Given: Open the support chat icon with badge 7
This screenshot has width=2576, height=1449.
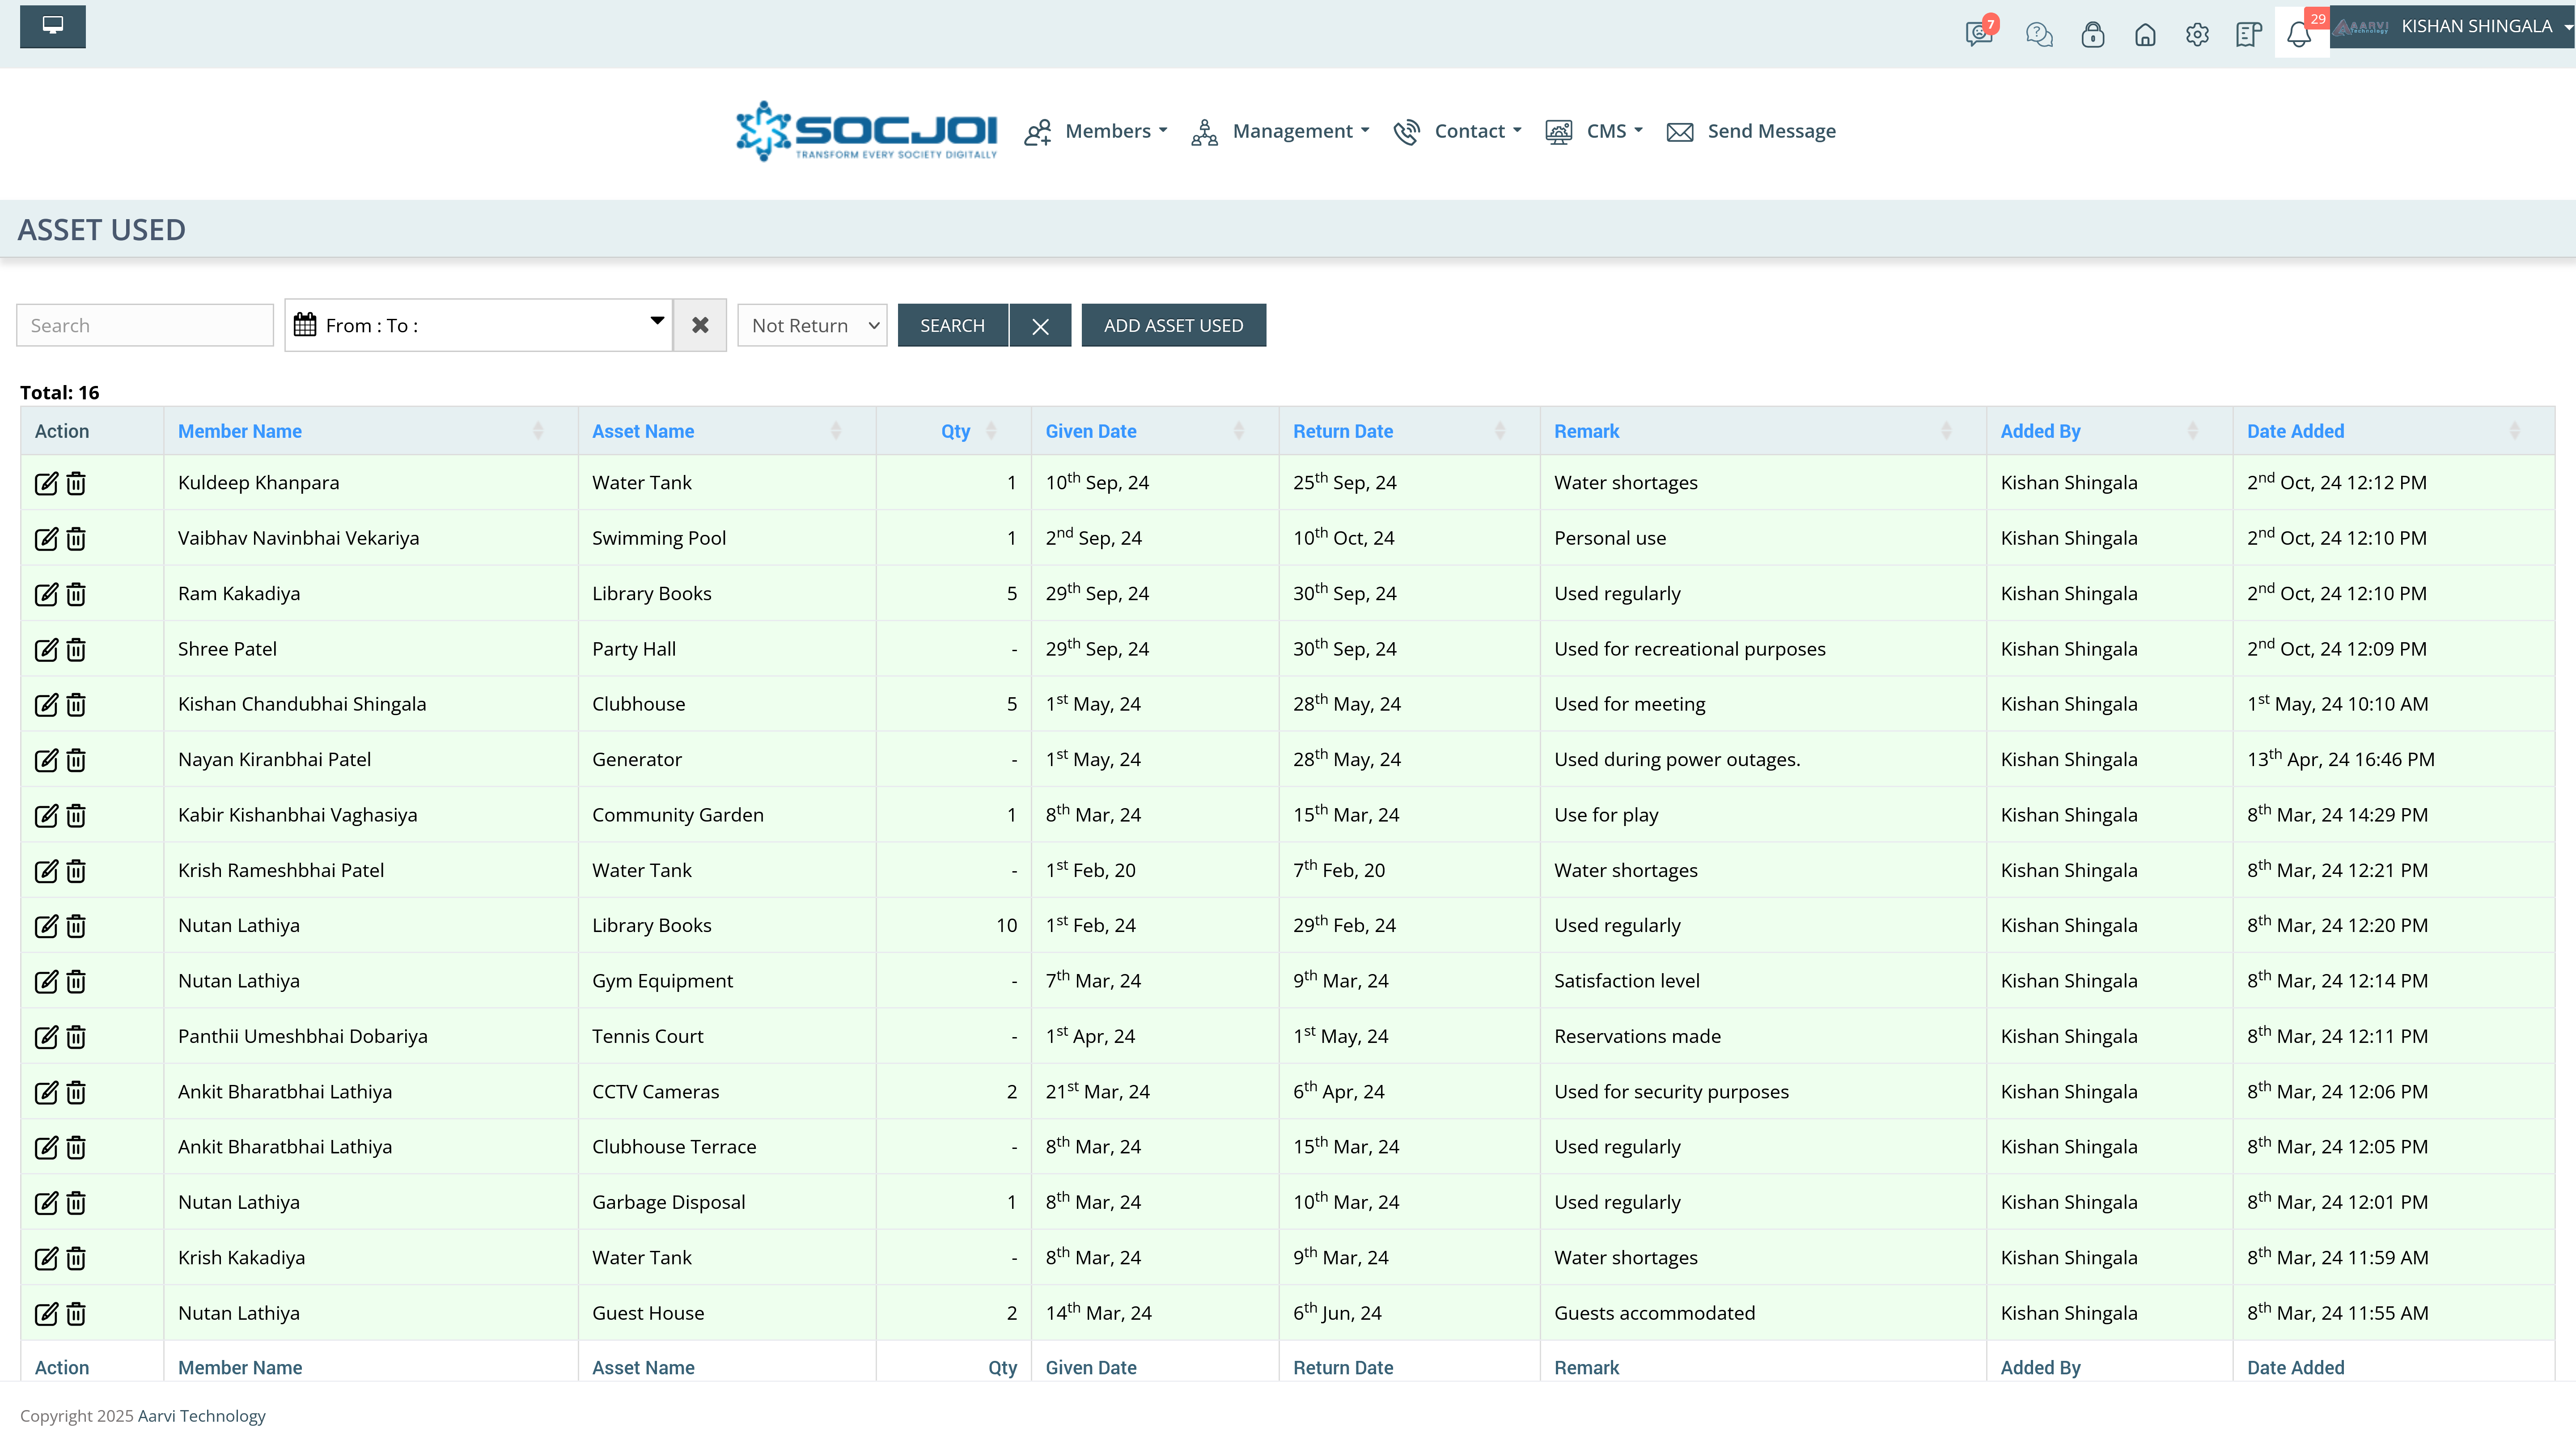Looking at the screenshot, I should point(1979,33).
